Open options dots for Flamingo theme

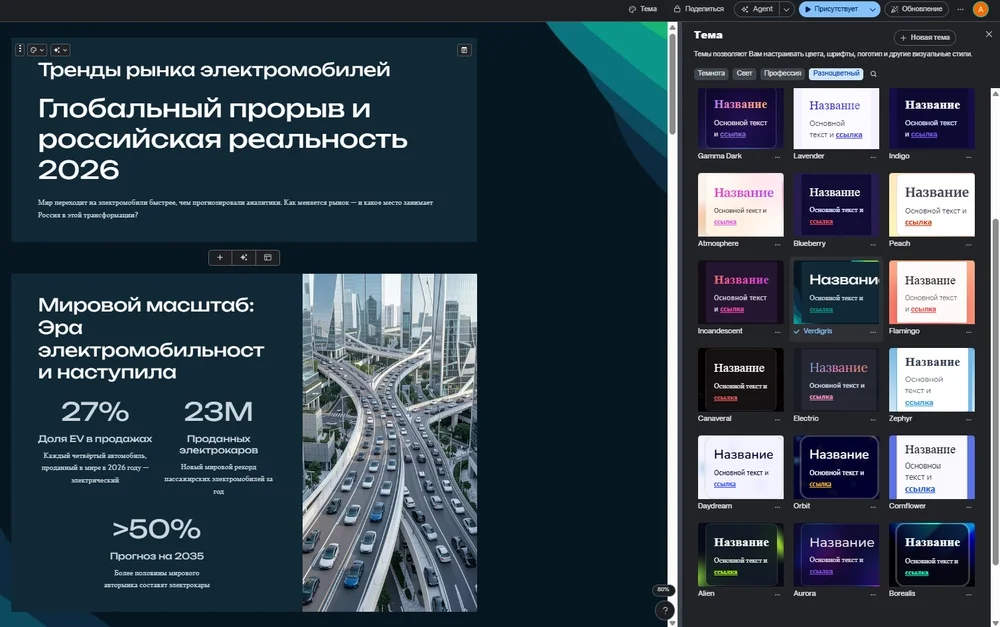click(x=969, y=331)
